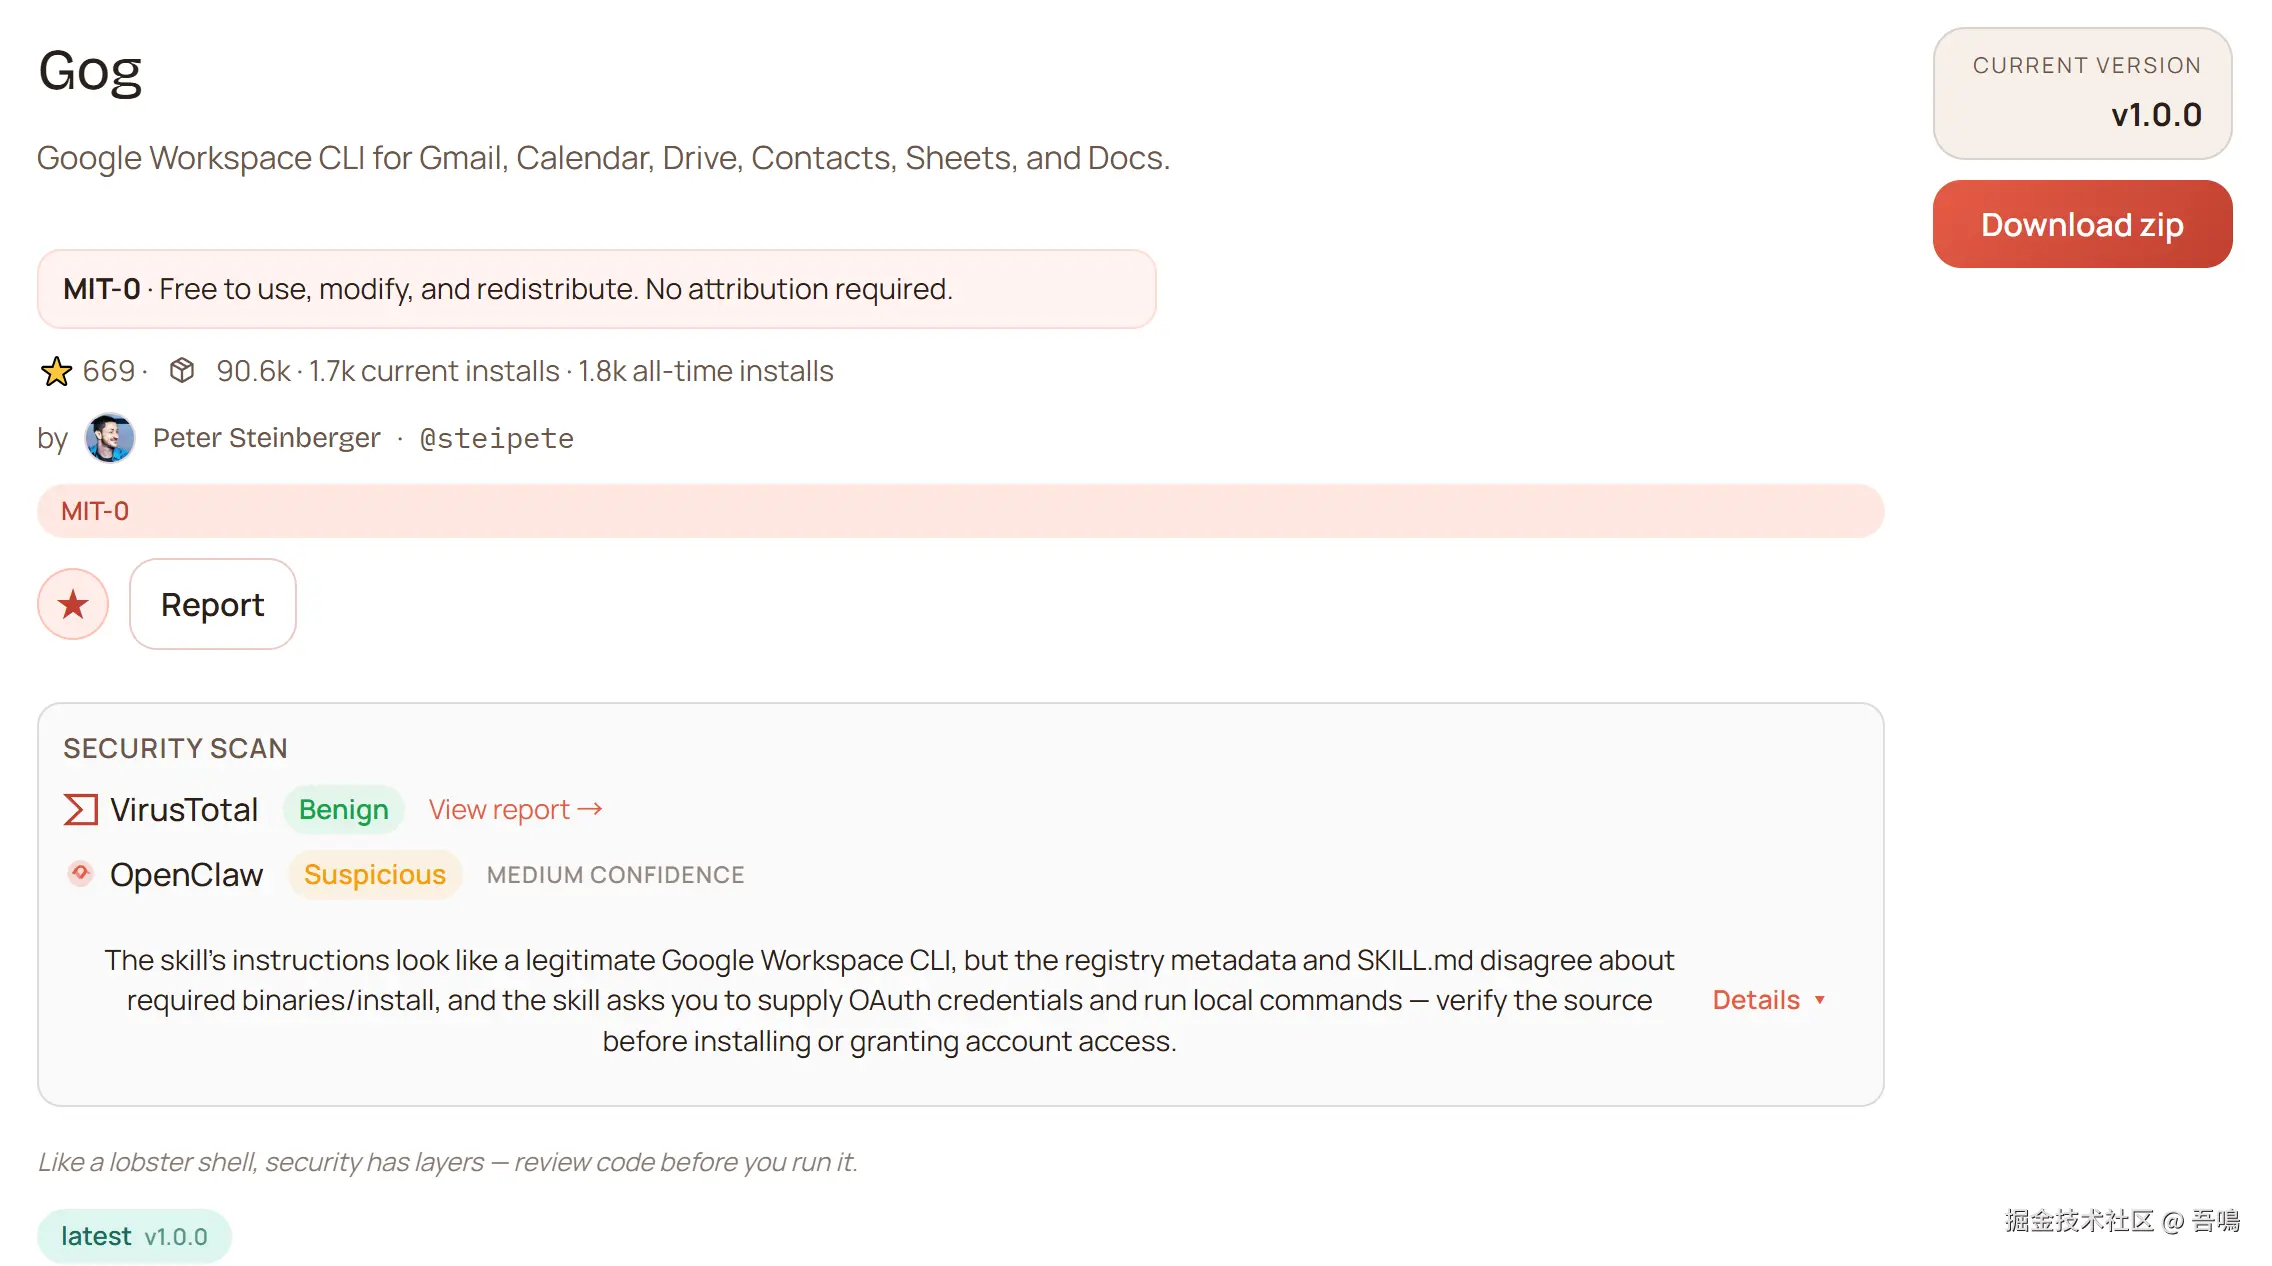Screen dimensions: 2272x1266
Task: Open Peter Steinberger's avatar picture
Action: point(110,438)
